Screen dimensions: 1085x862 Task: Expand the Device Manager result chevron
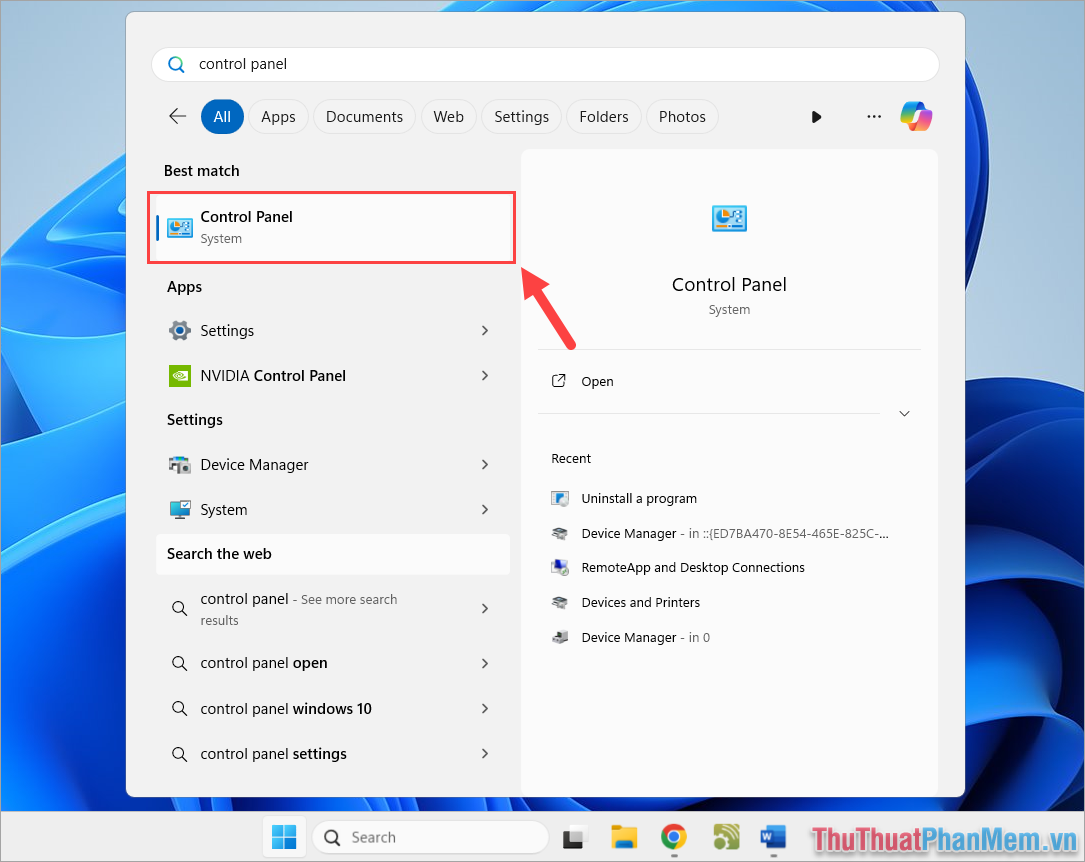(485, 465)
